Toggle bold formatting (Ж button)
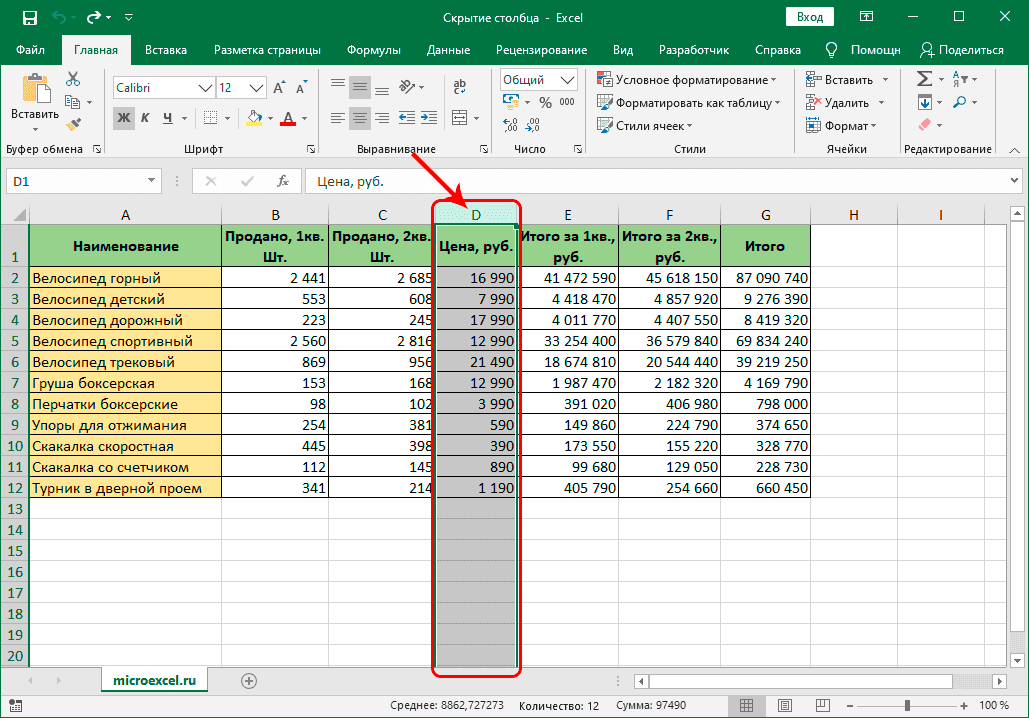Viewport: 1029px width, 718px height. coord(124,118)
